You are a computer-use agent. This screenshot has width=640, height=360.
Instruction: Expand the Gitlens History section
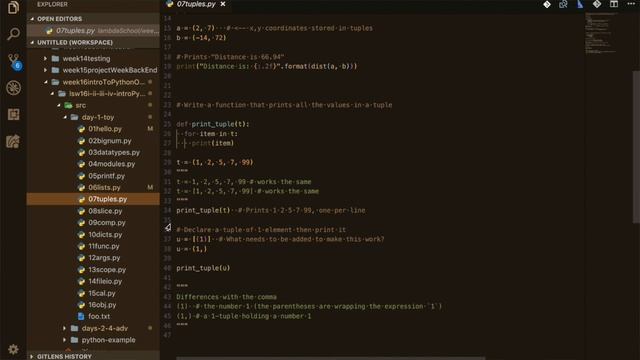[93, 356]
